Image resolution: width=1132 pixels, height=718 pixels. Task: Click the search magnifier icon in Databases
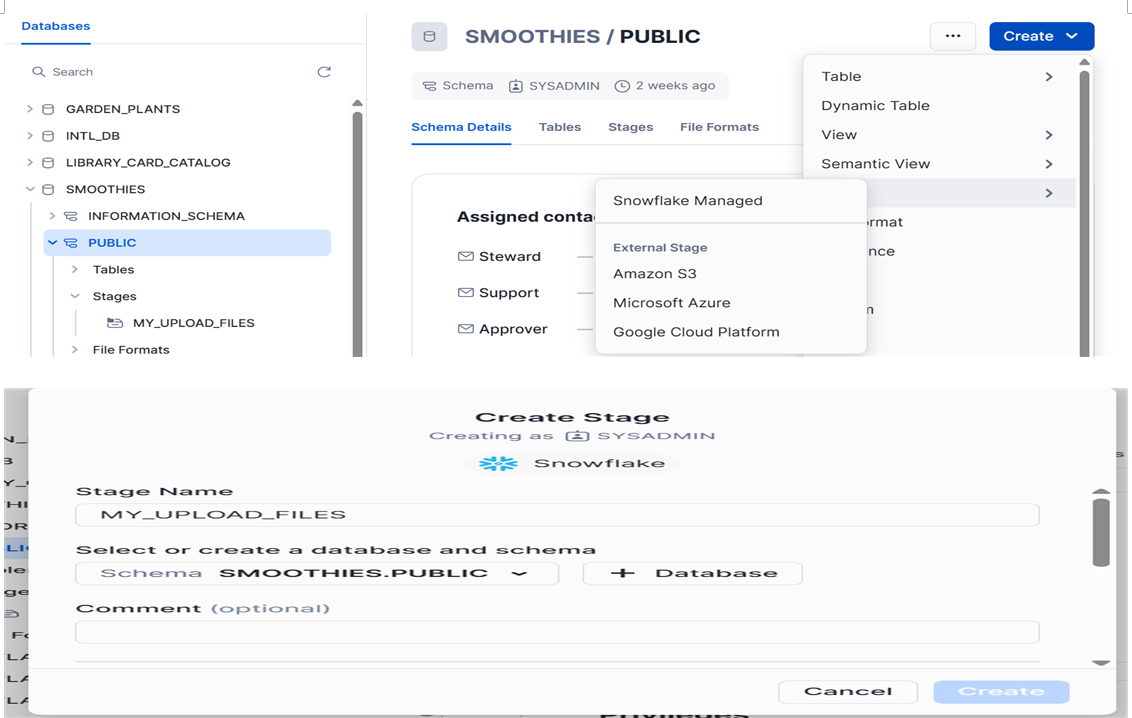[38, 72]
